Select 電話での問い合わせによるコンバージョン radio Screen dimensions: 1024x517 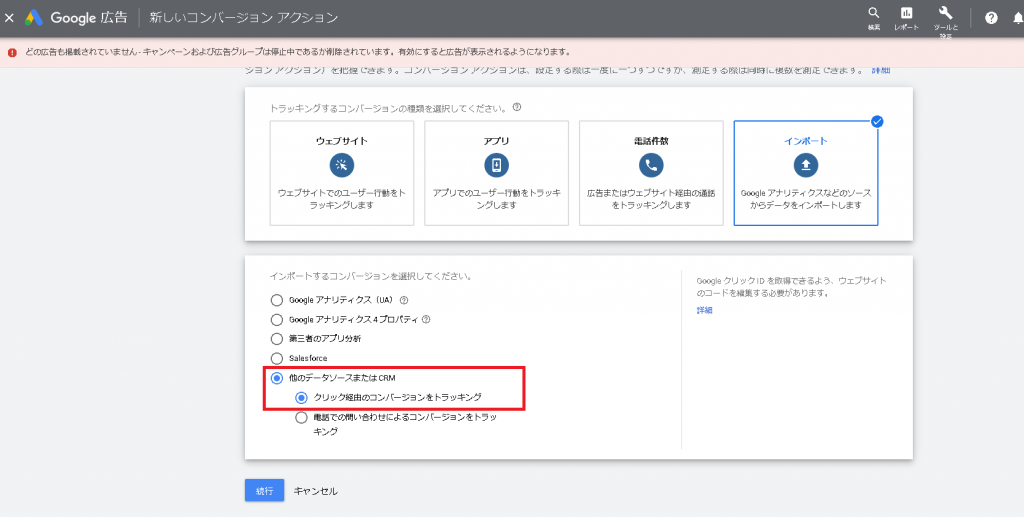[x=301, y=418]
